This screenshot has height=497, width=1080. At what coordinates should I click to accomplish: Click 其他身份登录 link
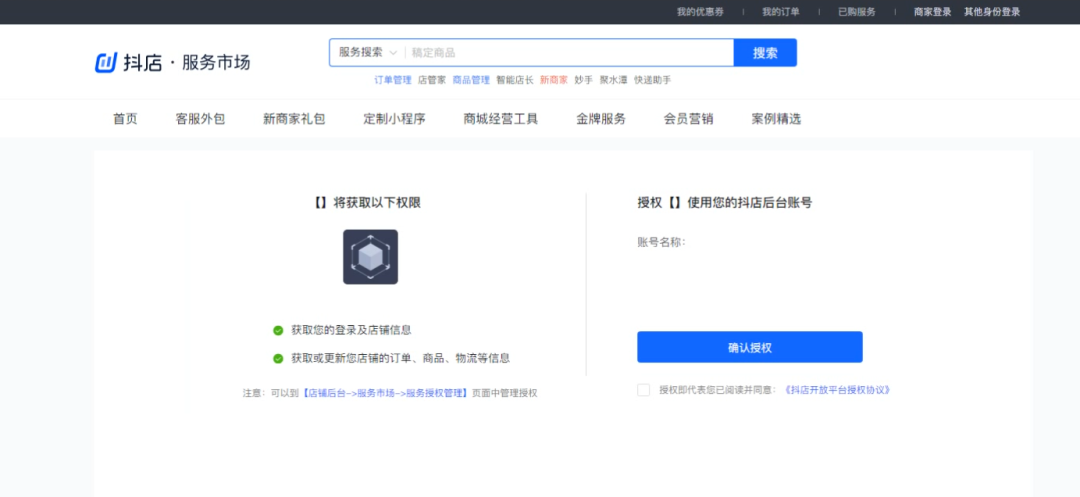(x=992, y=12)
